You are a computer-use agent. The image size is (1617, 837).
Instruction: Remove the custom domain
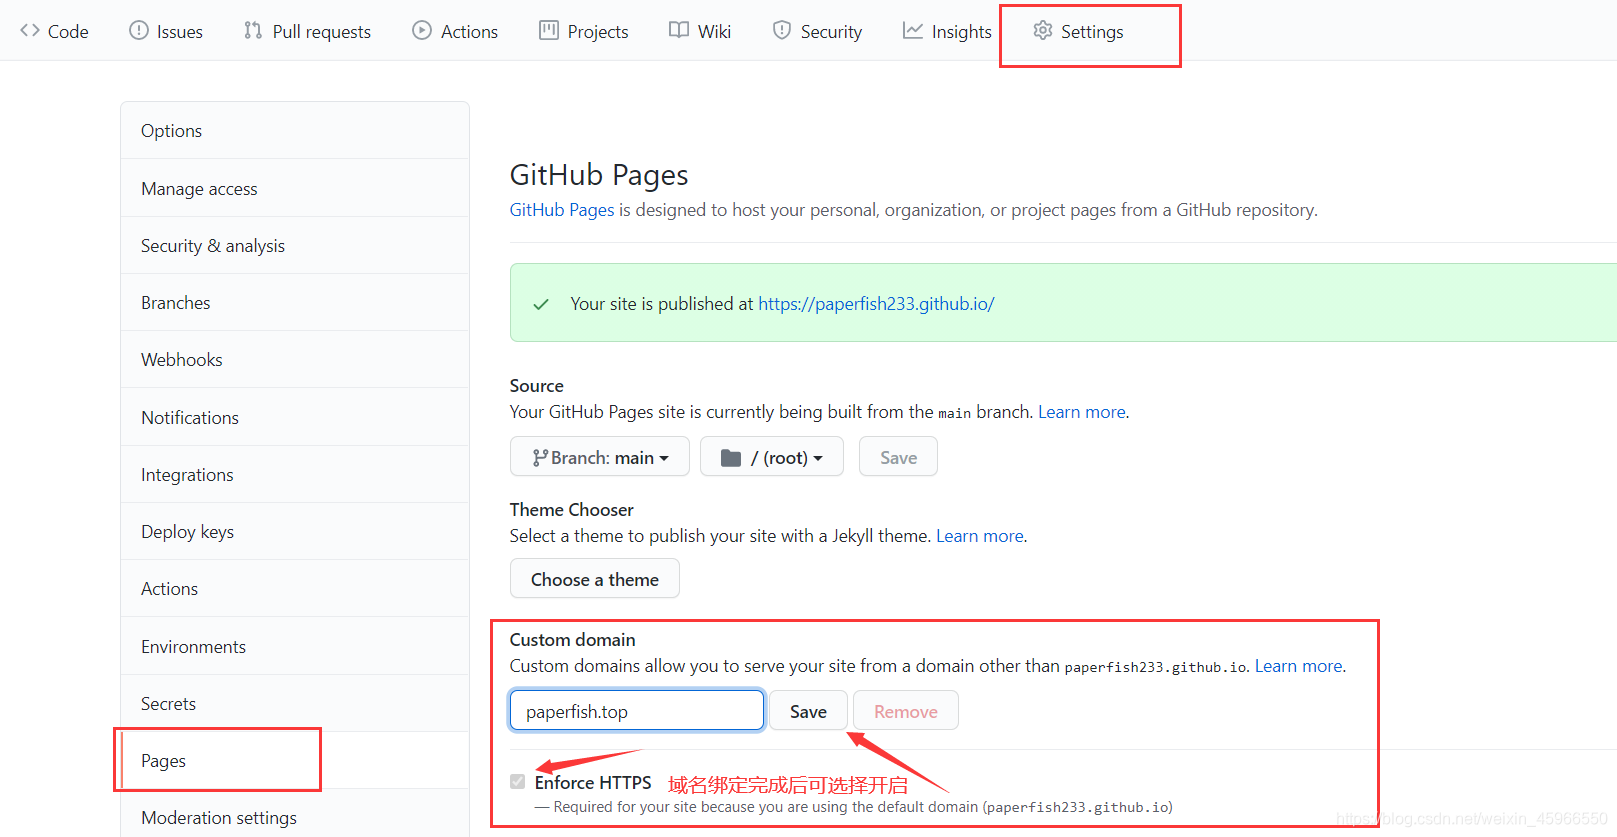click(x=906, y=711)
